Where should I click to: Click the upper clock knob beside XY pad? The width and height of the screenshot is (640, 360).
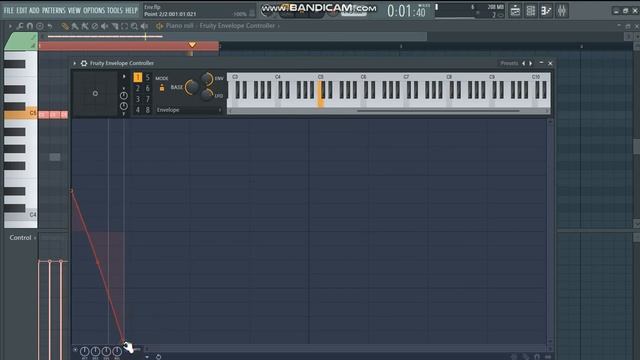pos(123,96)
